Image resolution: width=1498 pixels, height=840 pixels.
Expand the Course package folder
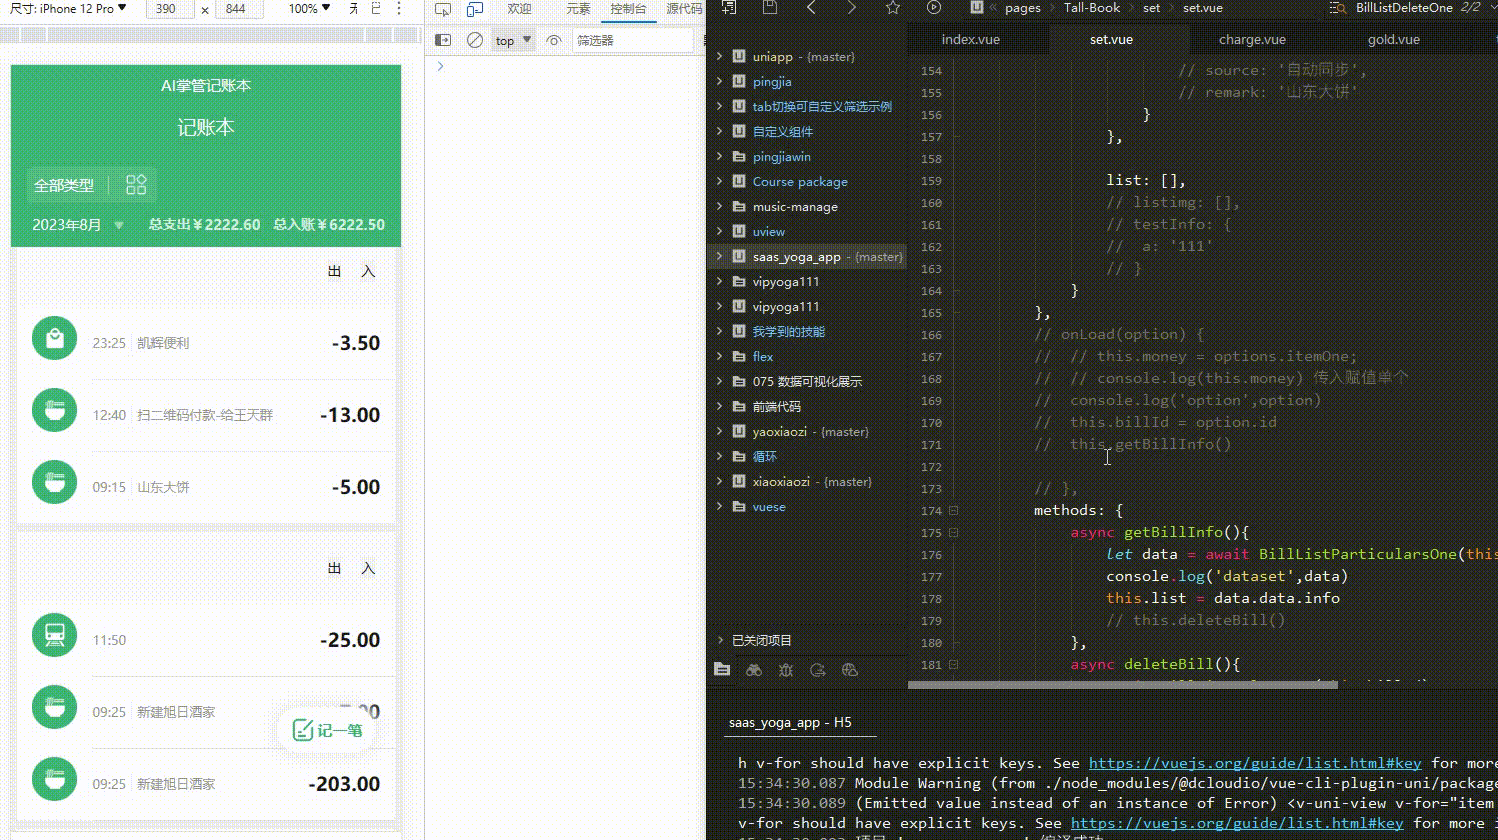coord(719,181)
